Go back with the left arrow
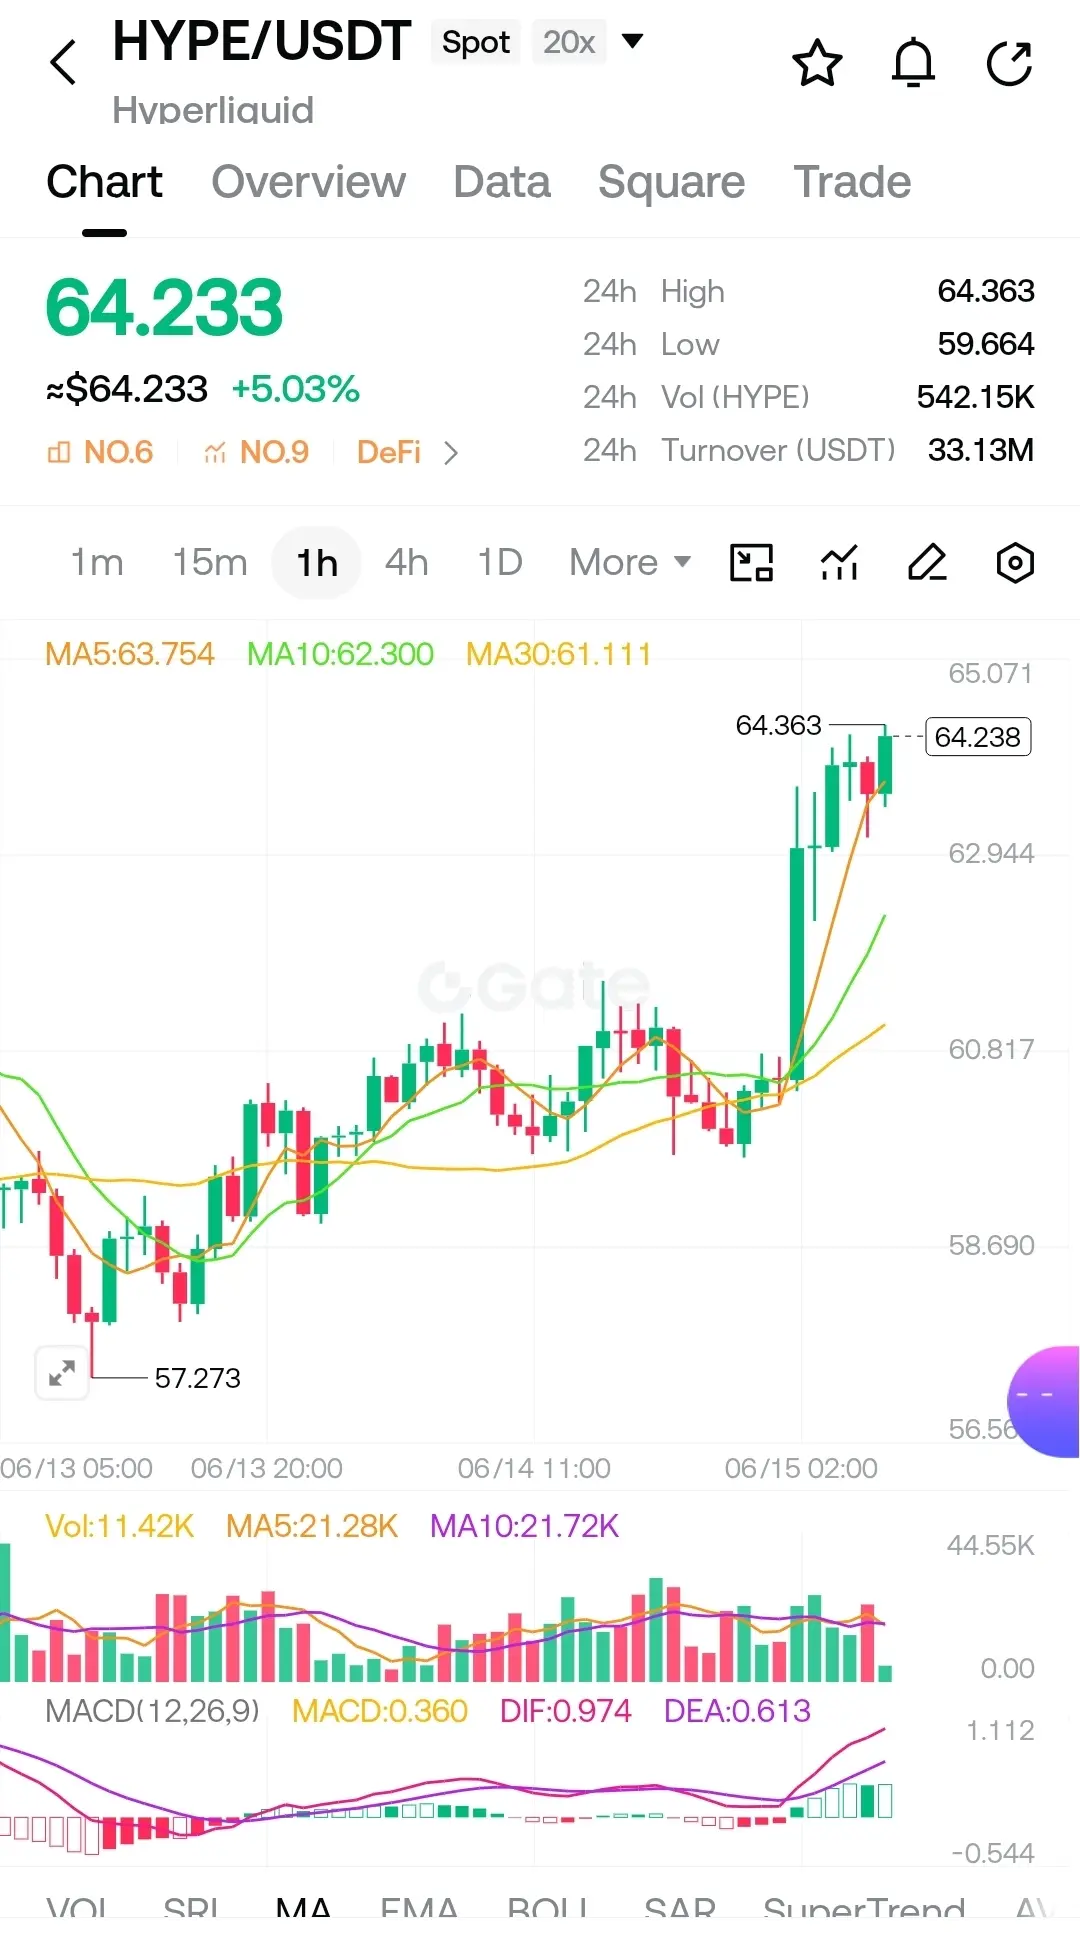This screenshot has height=1945, width=1080. tap(63, 63)
